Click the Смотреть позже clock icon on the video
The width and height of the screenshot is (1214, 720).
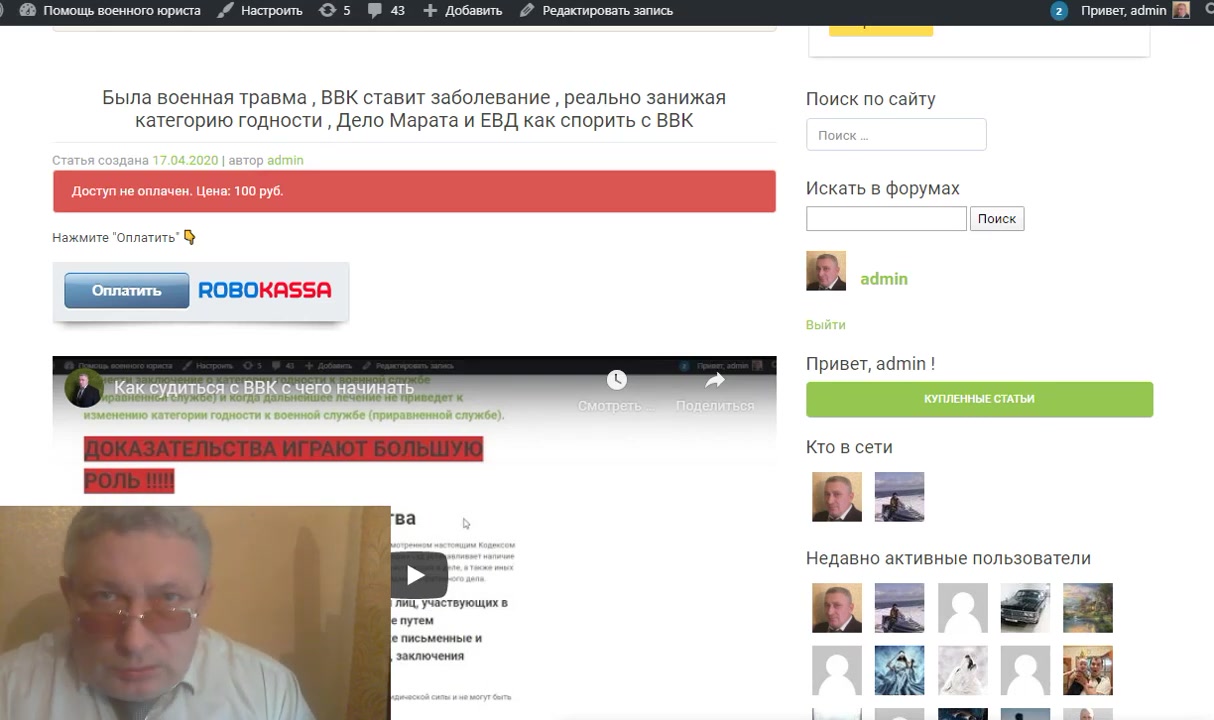(616, 380)
